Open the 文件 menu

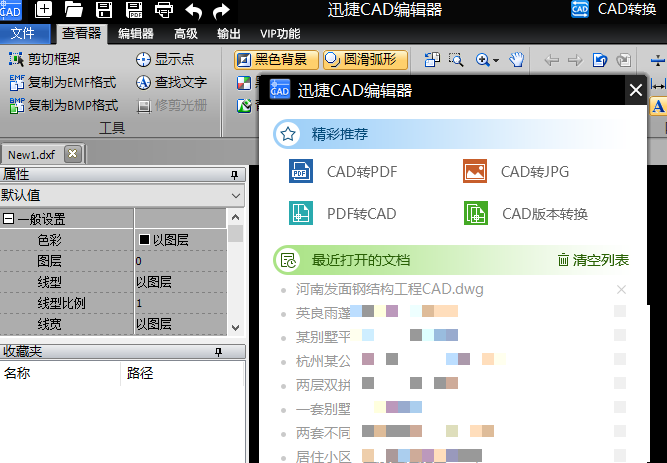[x=23, y=34]
